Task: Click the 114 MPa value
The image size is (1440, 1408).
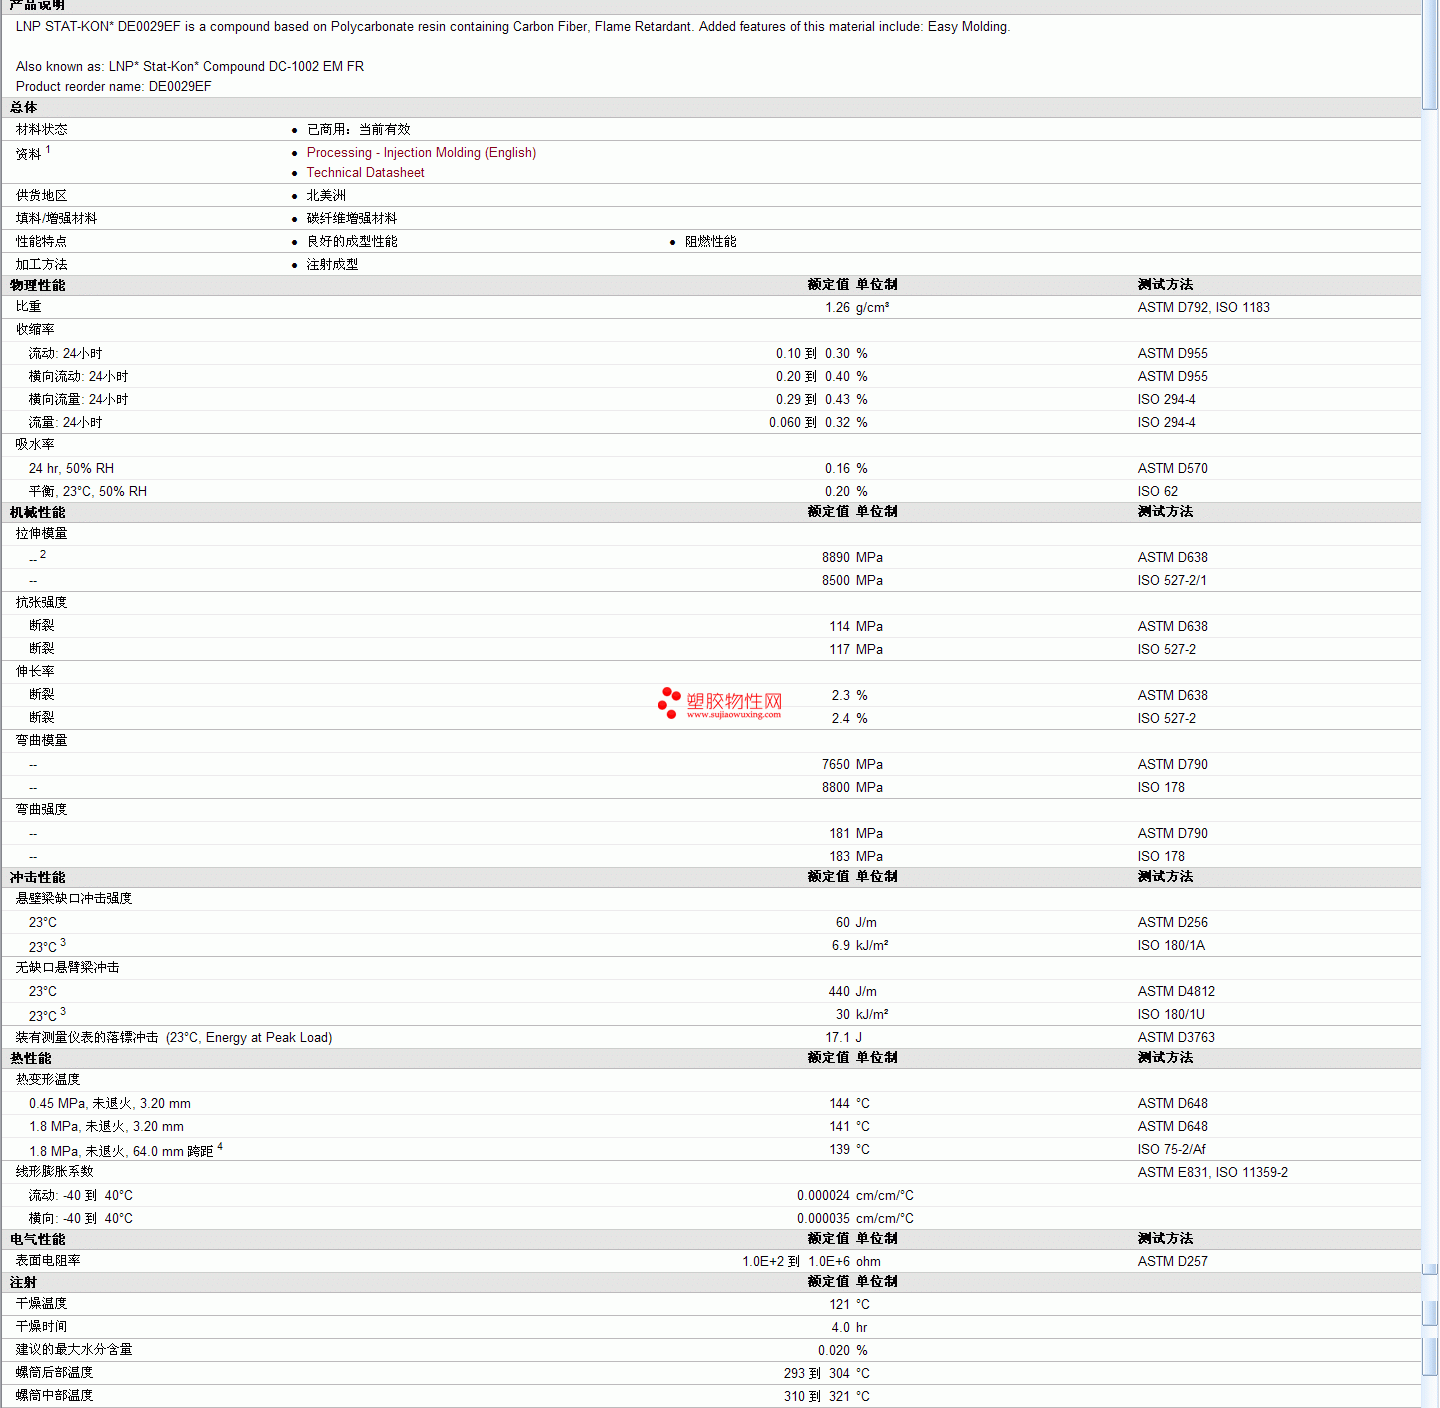Action: tap(856, 627)
